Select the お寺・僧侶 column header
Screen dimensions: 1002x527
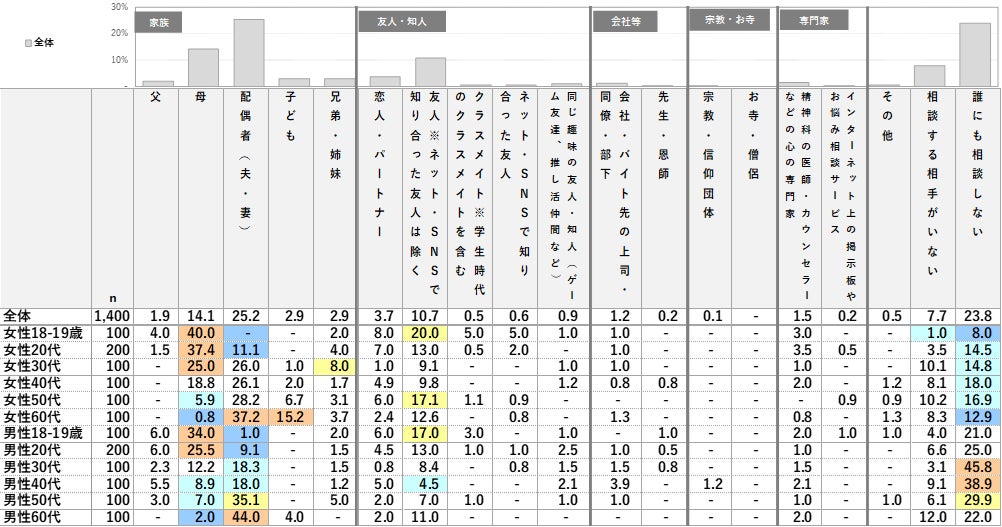(753, 198)
